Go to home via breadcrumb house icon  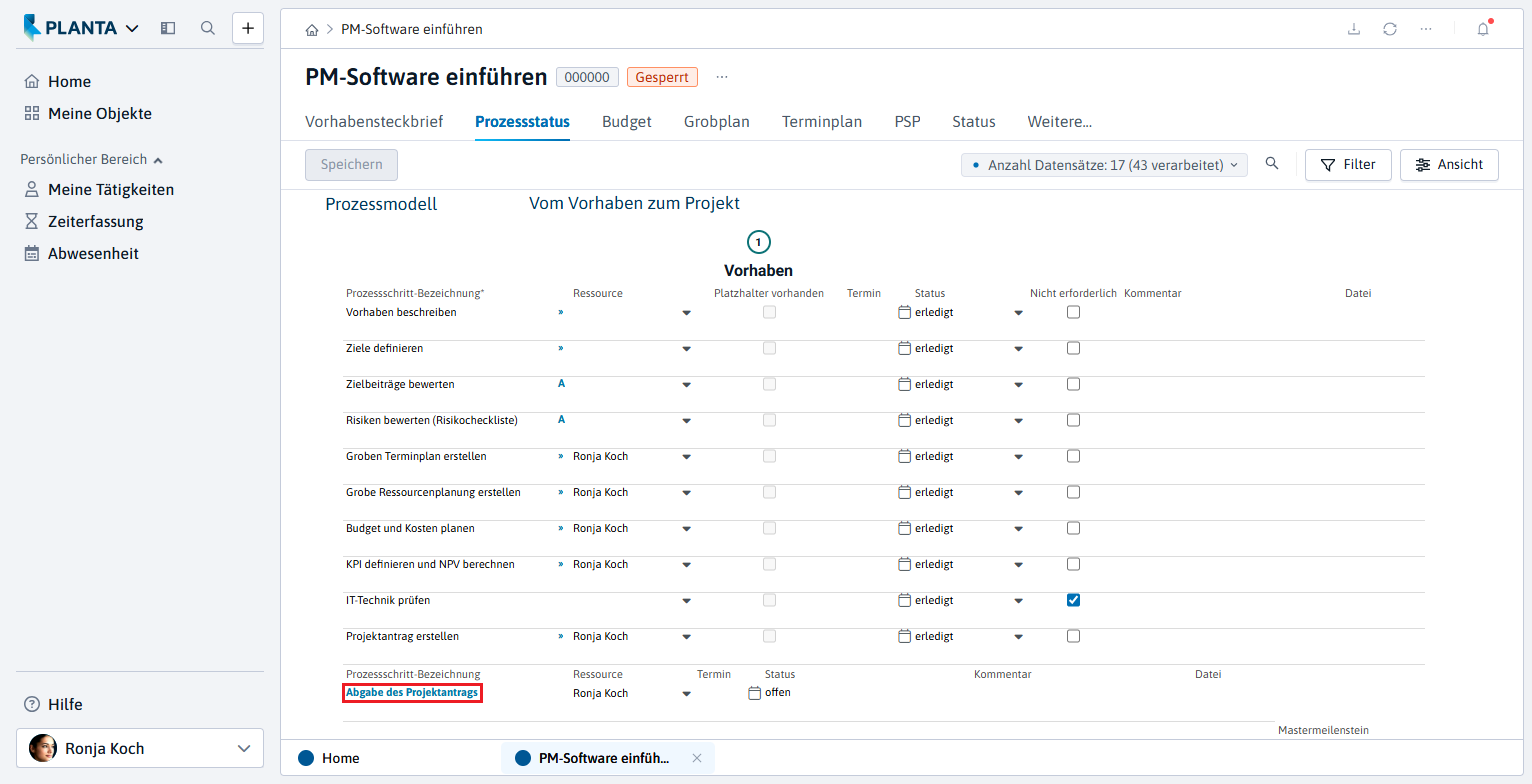pyautogui.click(x=312, y=30)
